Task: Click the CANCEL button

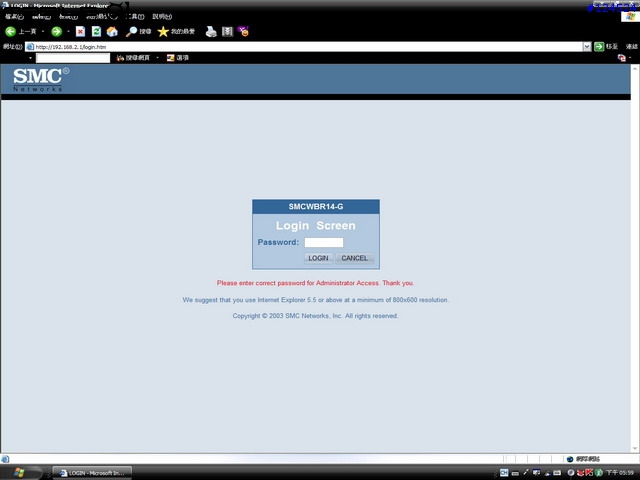Action: click(354, 258)
